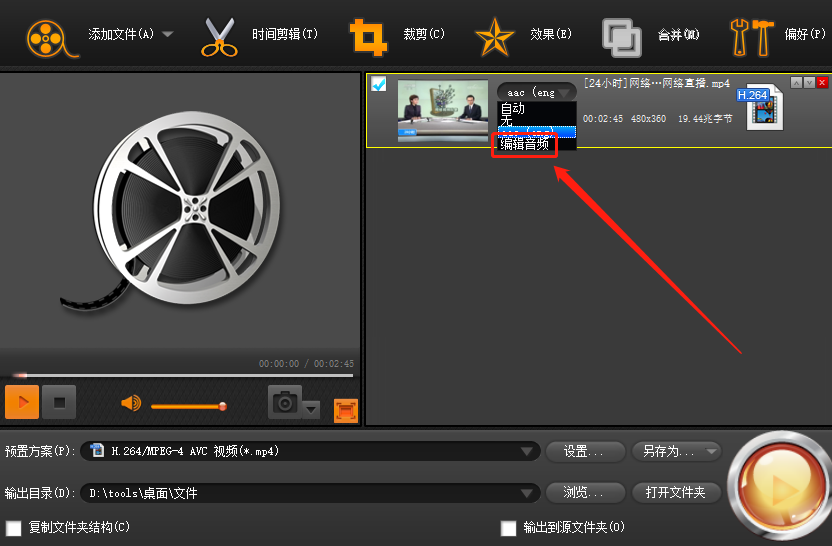
Task: Open the aac (eng audio track dropdown
Action: coord(536,92)
